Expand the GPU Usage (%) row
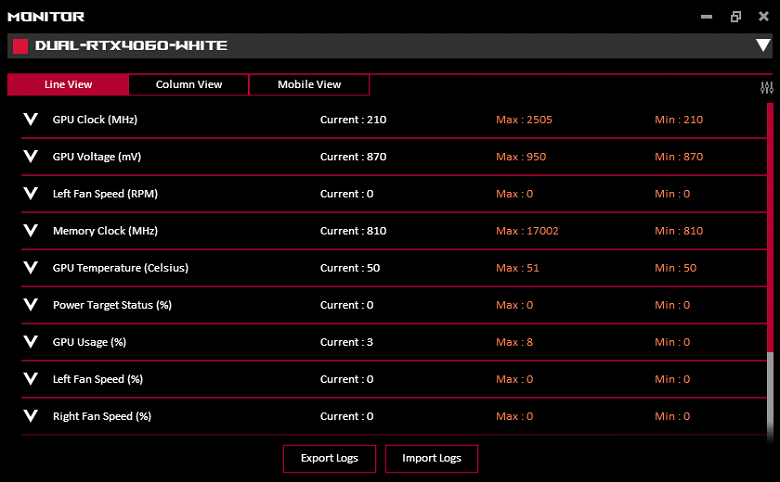This screenshot has height=482, width=780. tap(31, 342)
